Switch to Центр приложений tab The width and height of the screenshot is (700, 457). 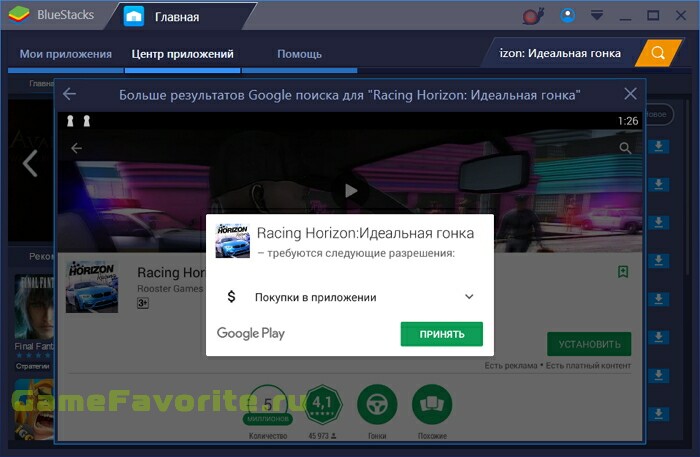tap(182, 54)
